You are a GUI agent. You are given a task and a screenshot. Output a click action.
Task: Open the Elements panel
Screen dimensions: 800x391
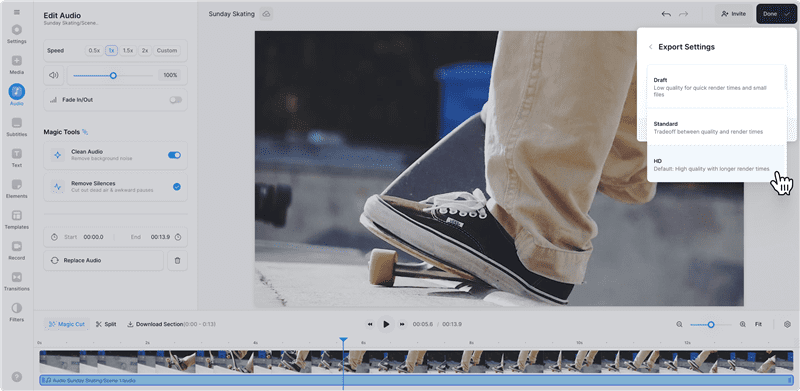tap(16, 188)
